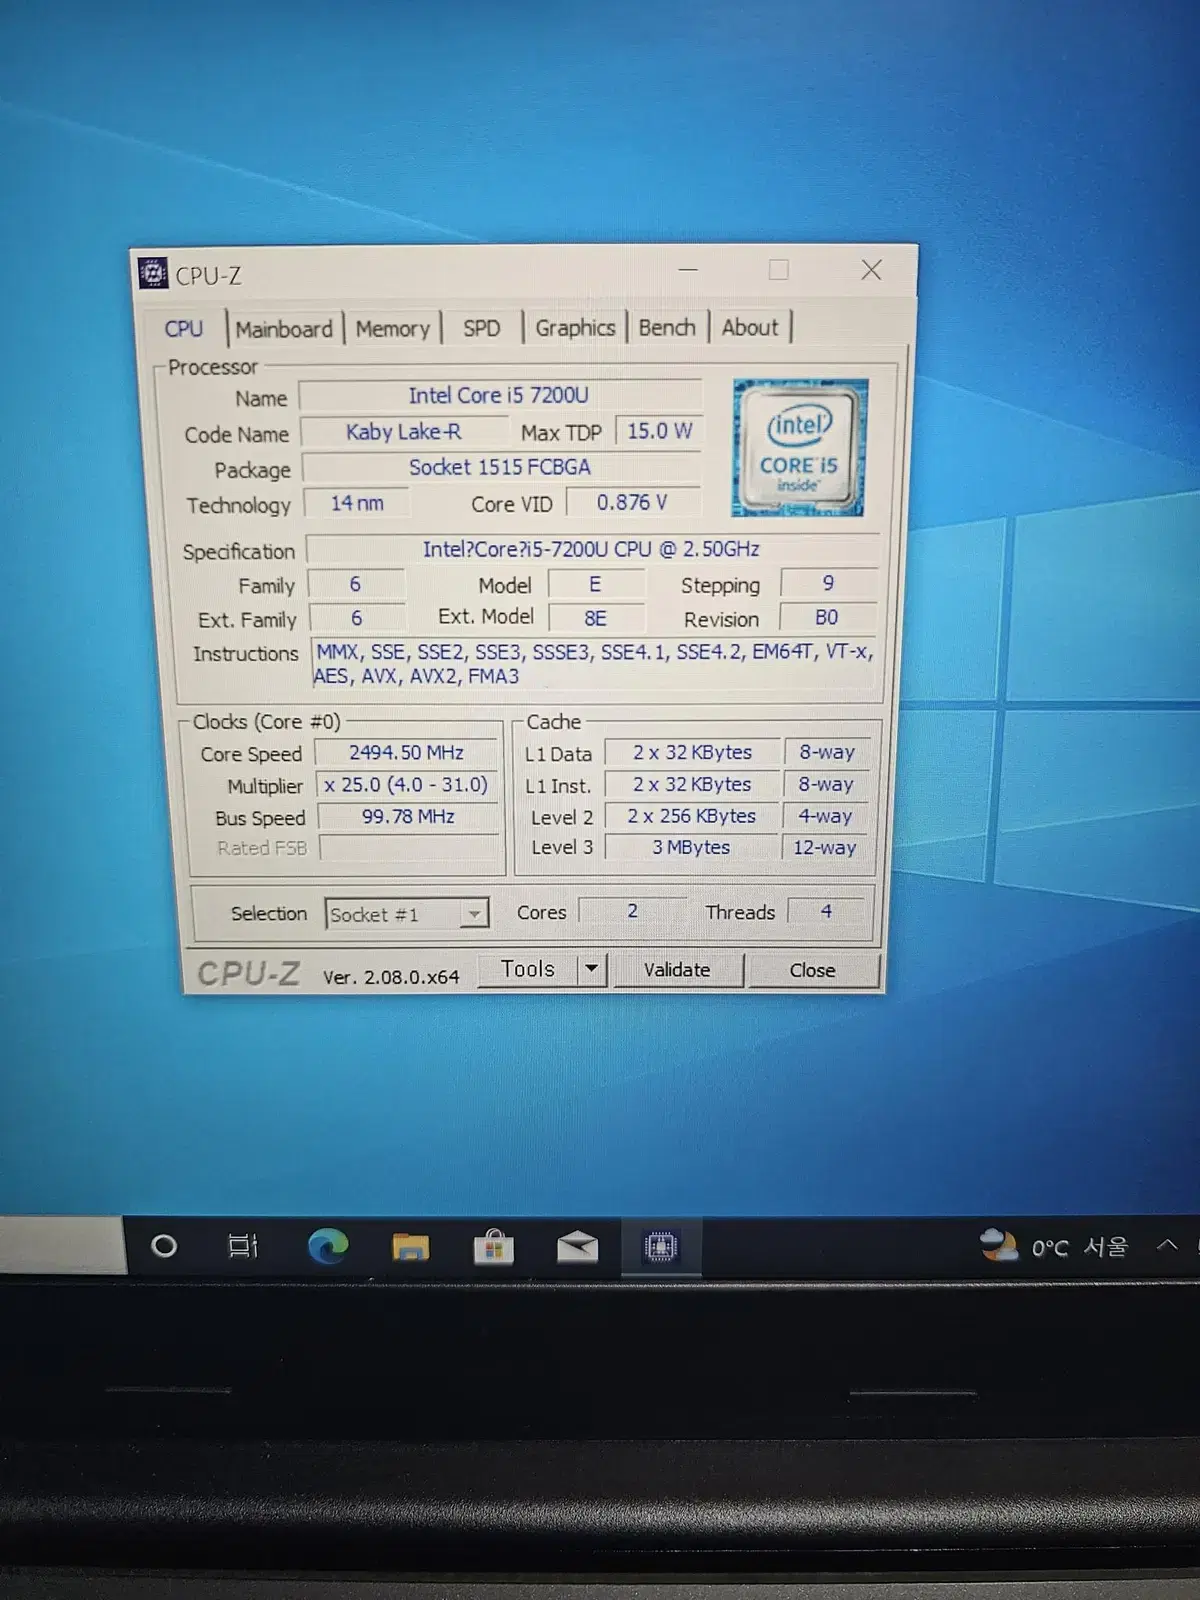Click the L1 Inst. size 2 x 32 KBytes

[692, 785]
